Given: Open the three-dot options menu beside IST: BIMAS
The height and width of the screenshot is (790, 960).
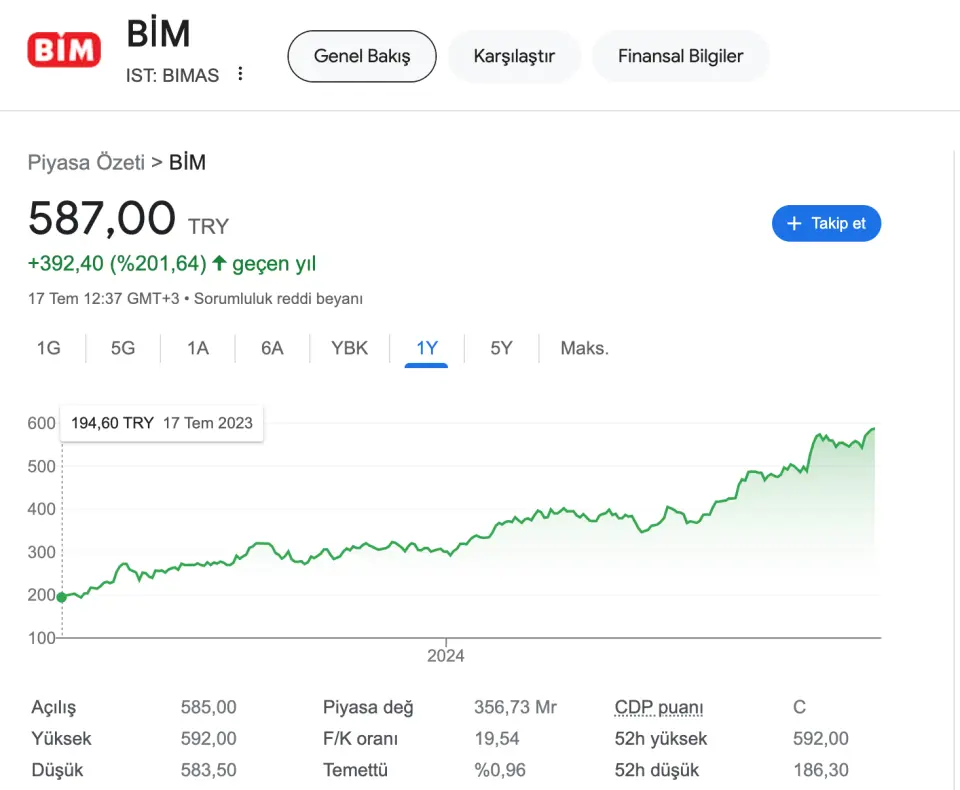Looking at the screenshot, I should [x=240, y=74].
